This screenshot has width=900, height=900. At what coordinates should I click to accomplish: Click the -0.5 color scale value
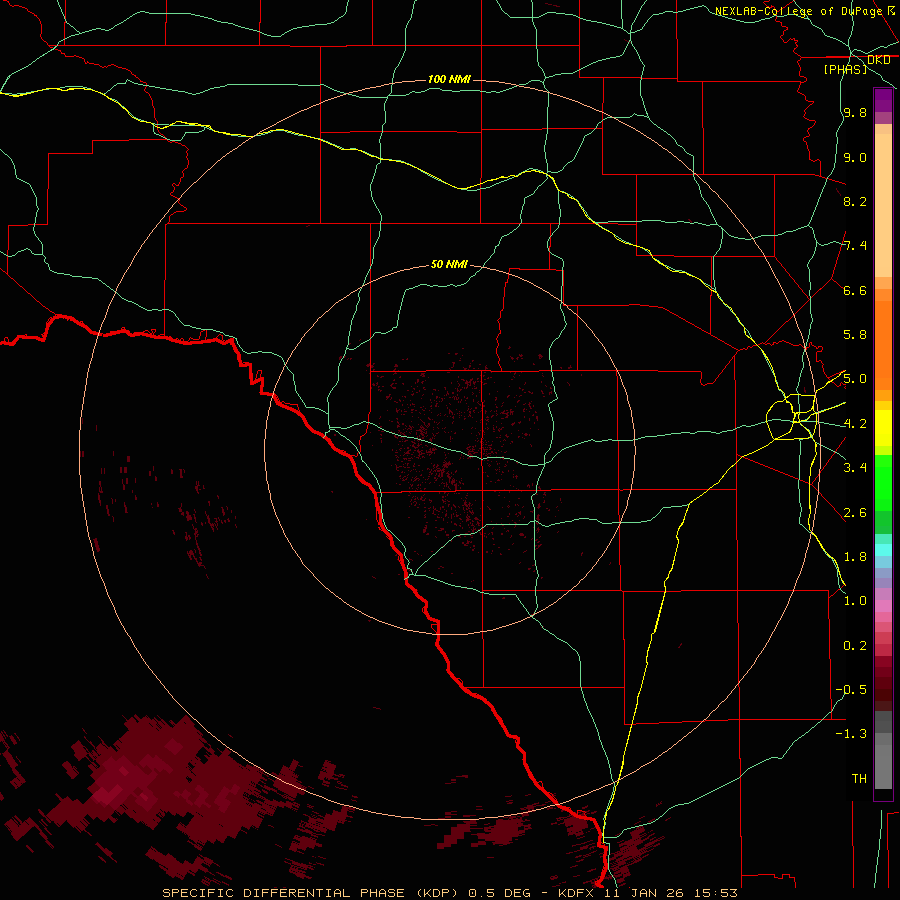coord(851,689)
